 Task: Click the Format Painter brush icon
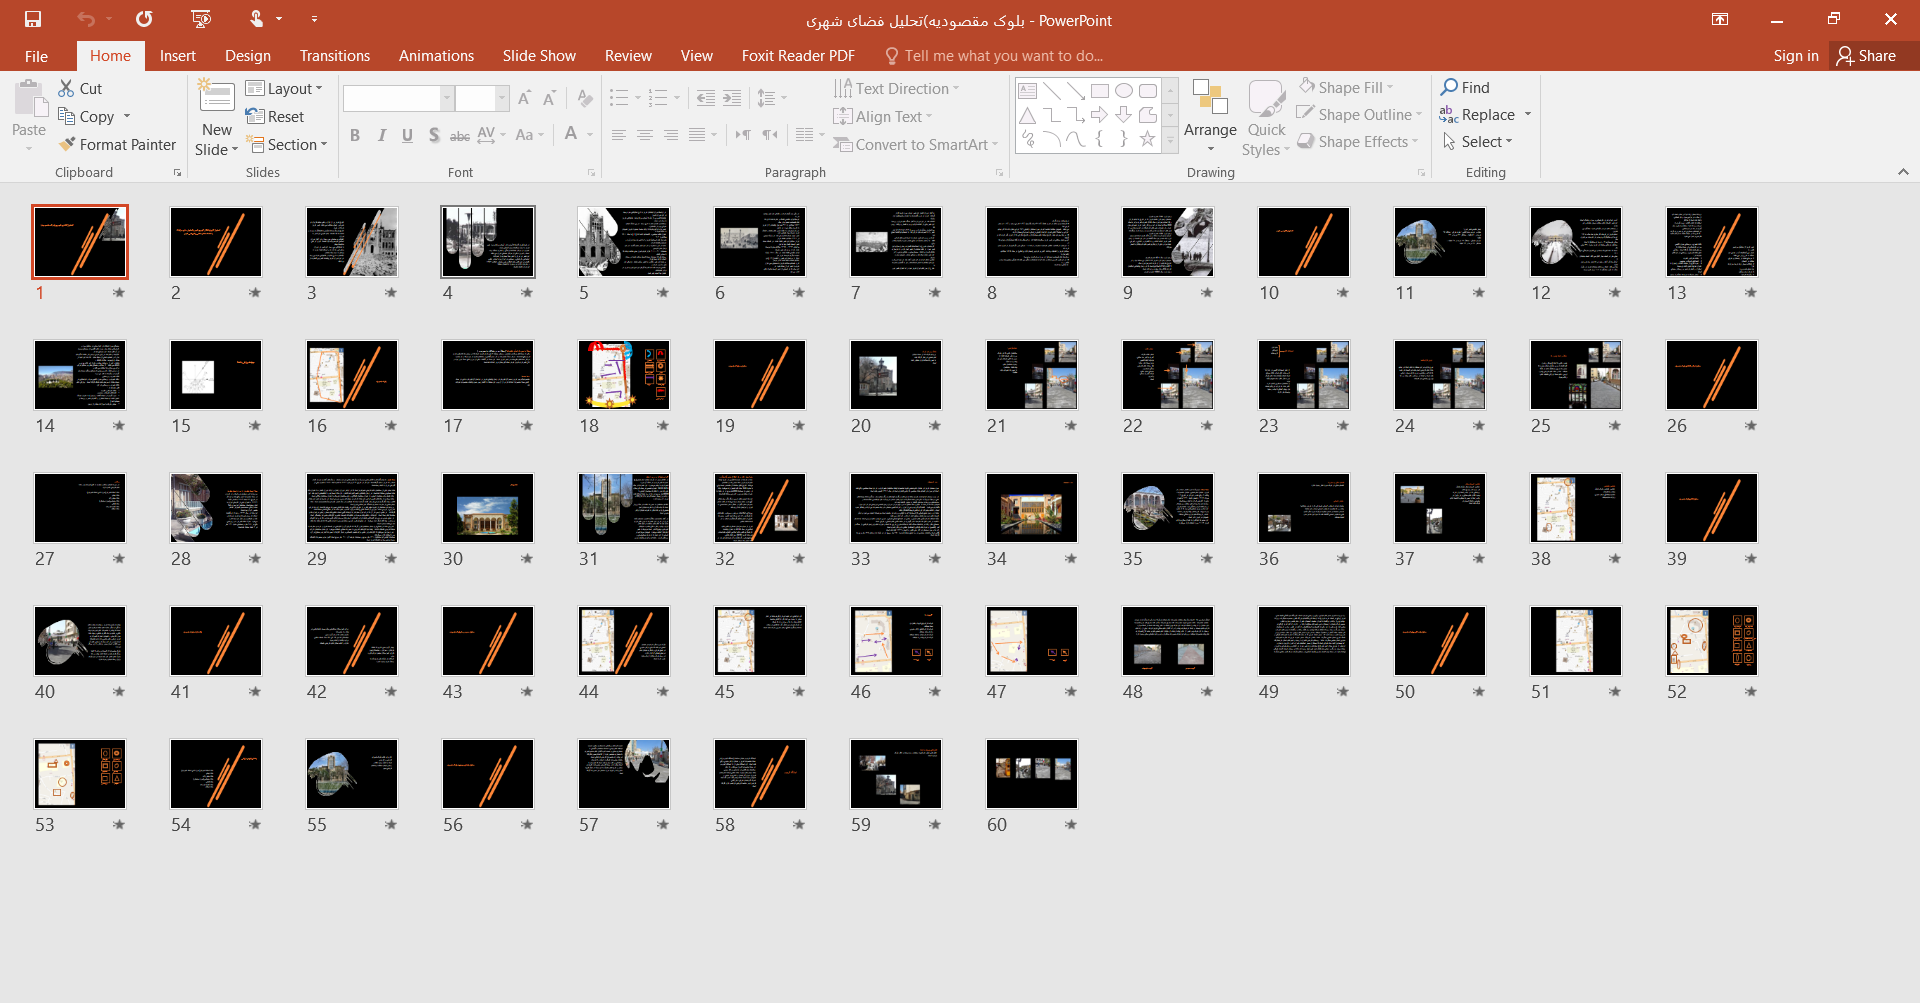[x=67, y=145]
